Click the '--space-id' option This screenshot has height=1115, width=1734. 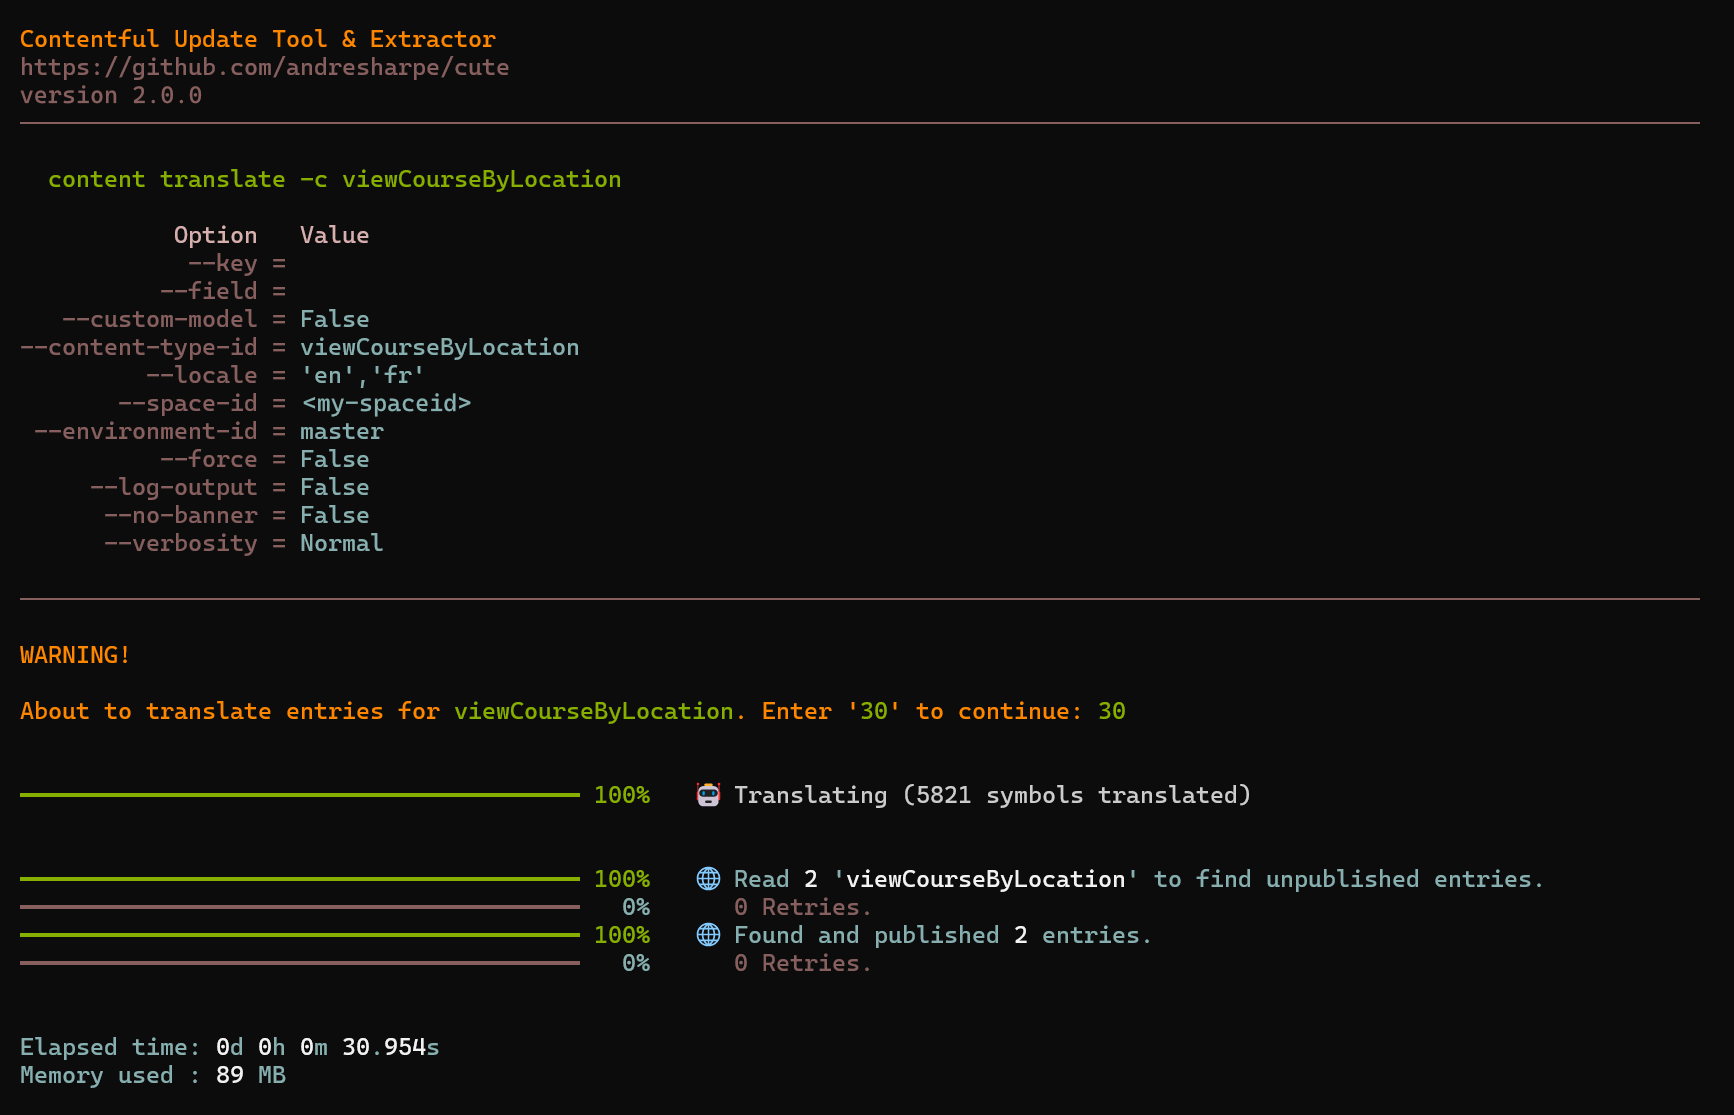pos(187,403)
